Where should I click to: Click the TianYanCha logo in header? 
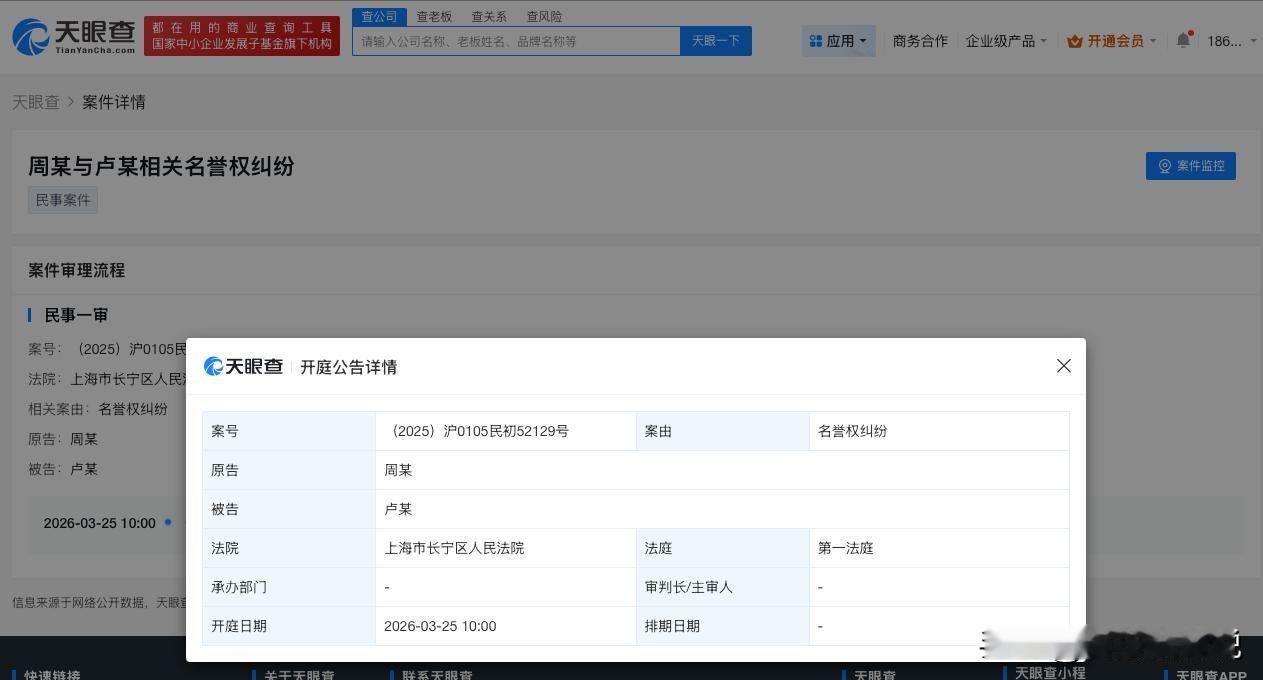pos(75,36)
